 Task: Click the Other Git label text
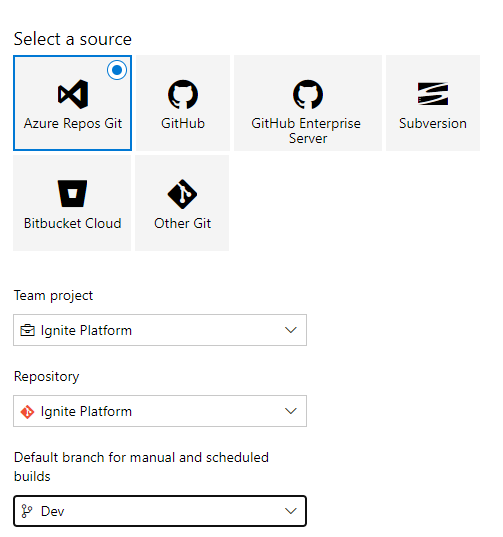(183, 224)
